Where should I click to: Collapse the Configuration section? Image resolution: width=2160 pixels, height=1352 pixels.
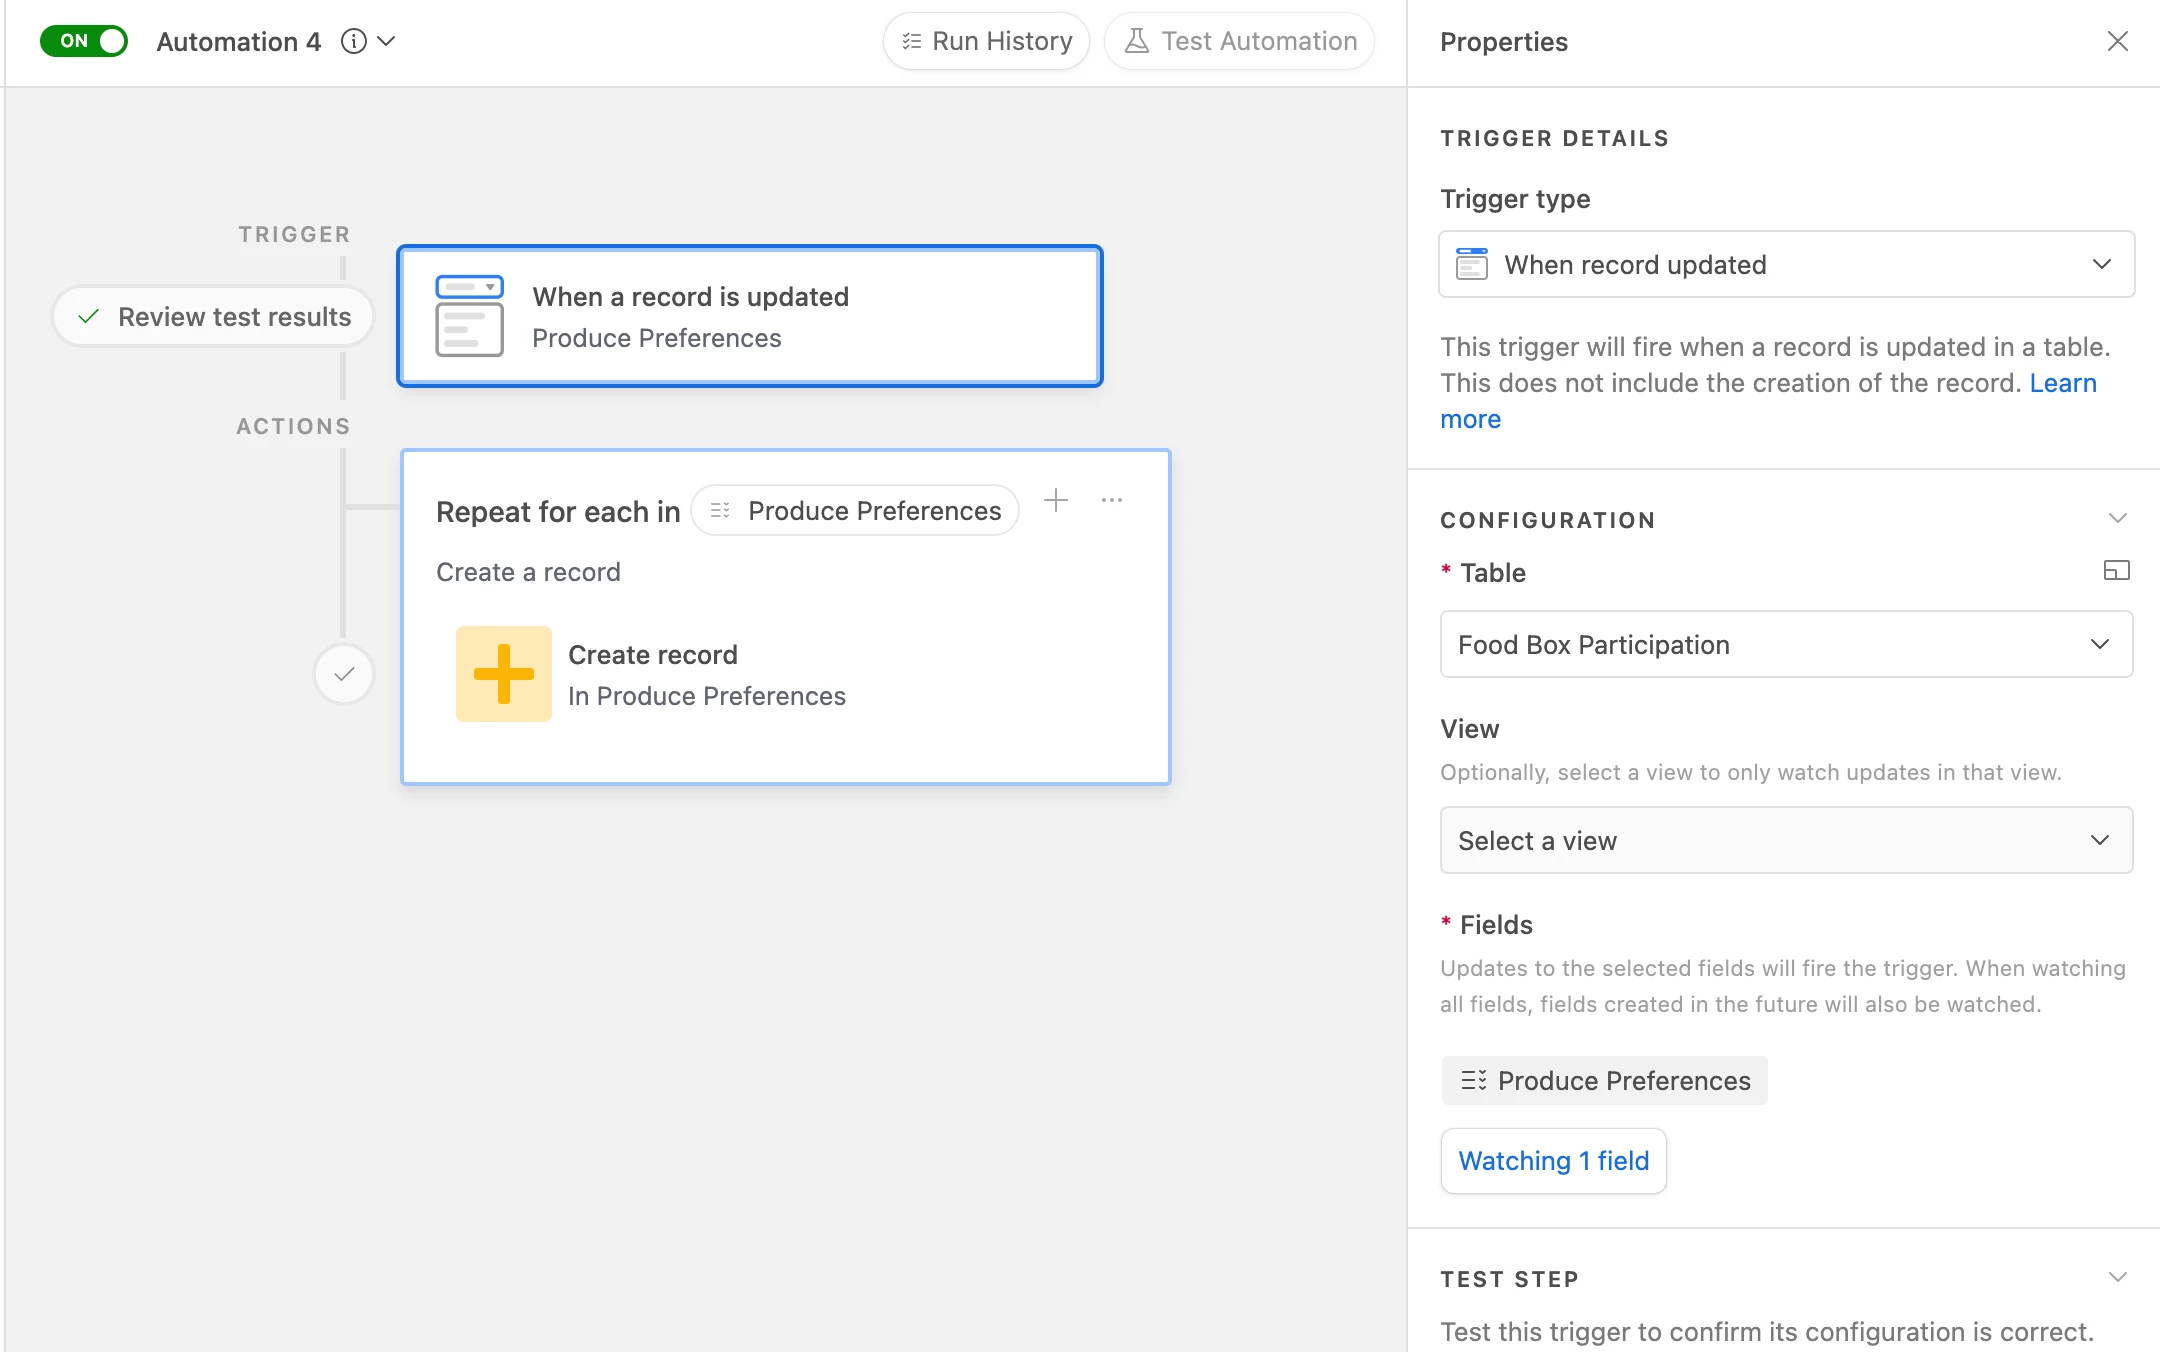point(2117,518)
